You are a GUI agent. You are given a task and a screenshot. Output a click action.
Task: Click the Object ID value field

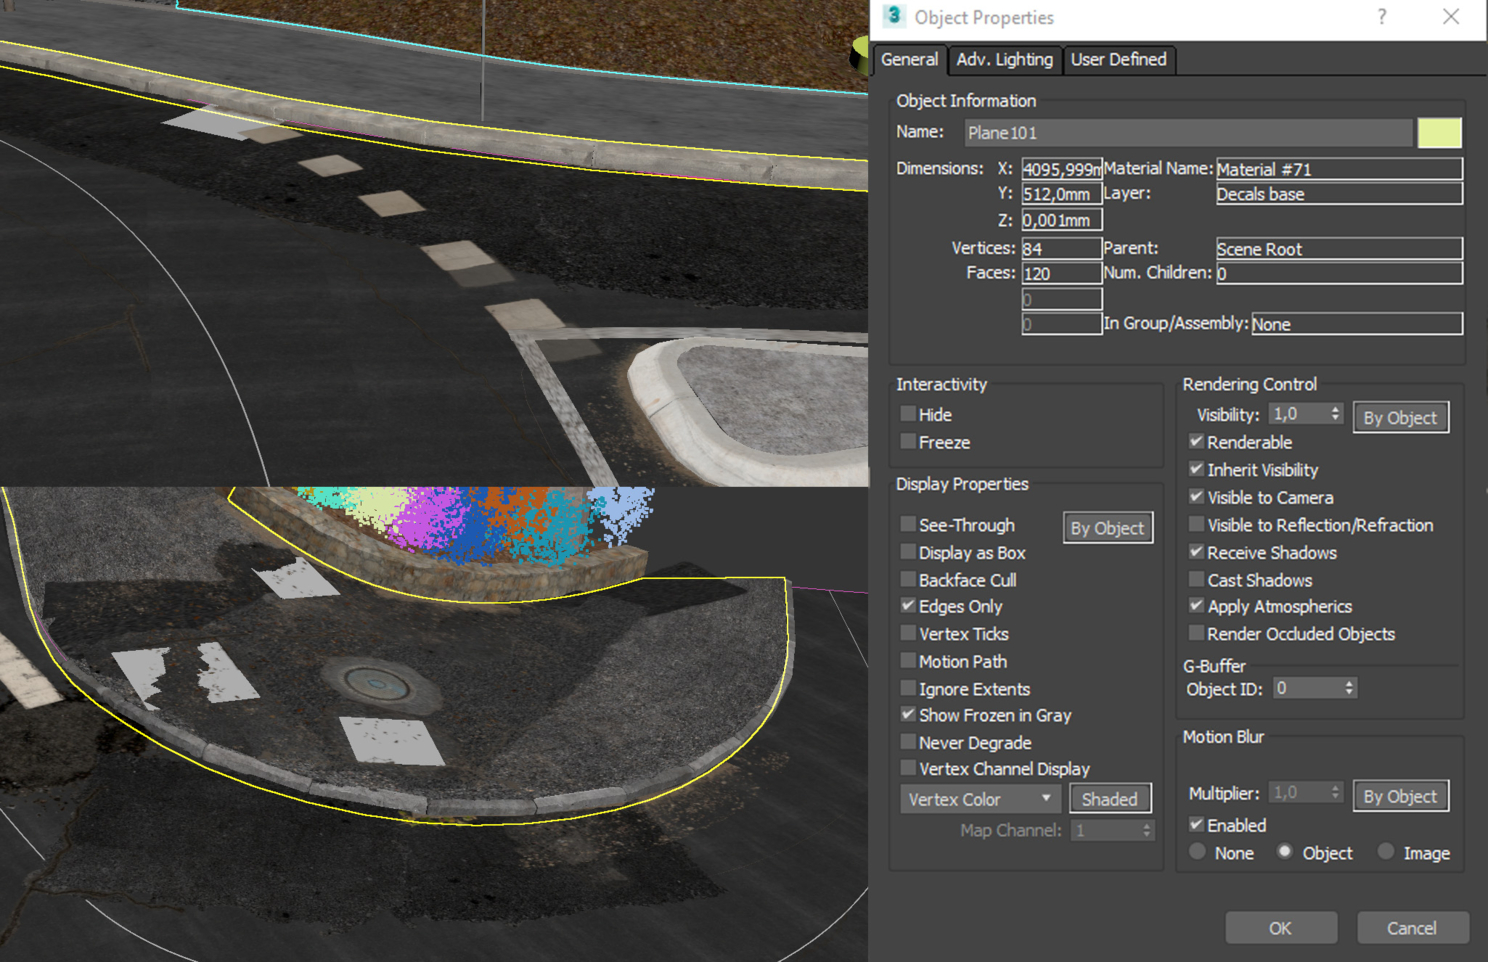click(x=1306, y=688)
